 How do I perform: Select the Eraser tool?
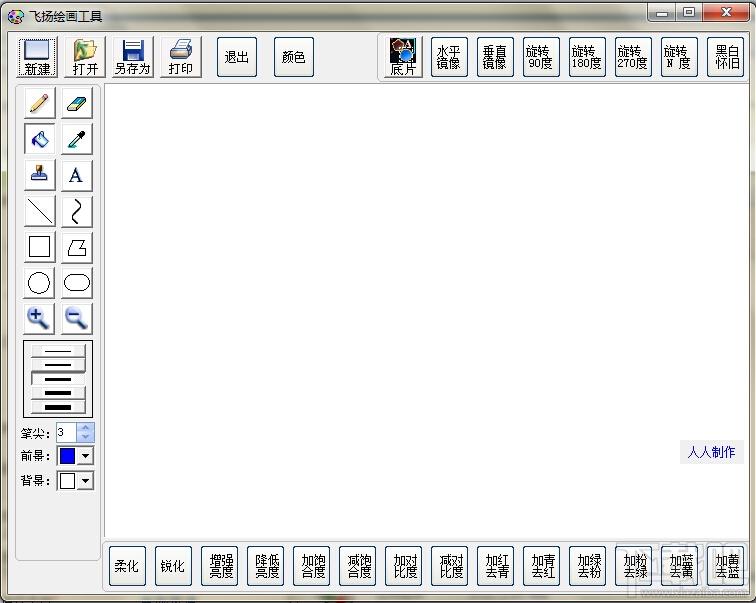pos(76,103)
